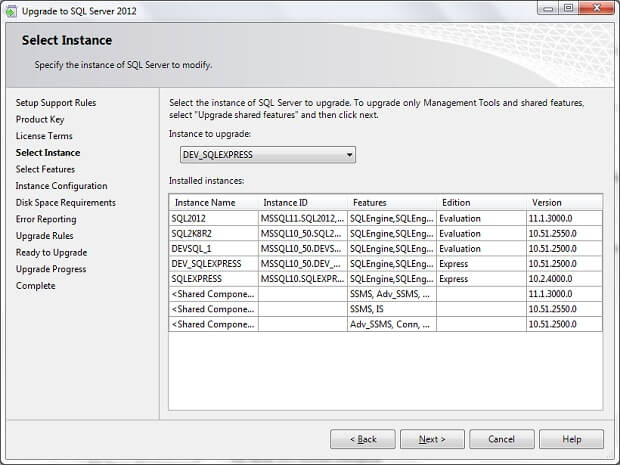Click Express edition cell of SQLEXPRESS
Image resolution: width=620 pixels, height=465 pixels.
[481, 279]
